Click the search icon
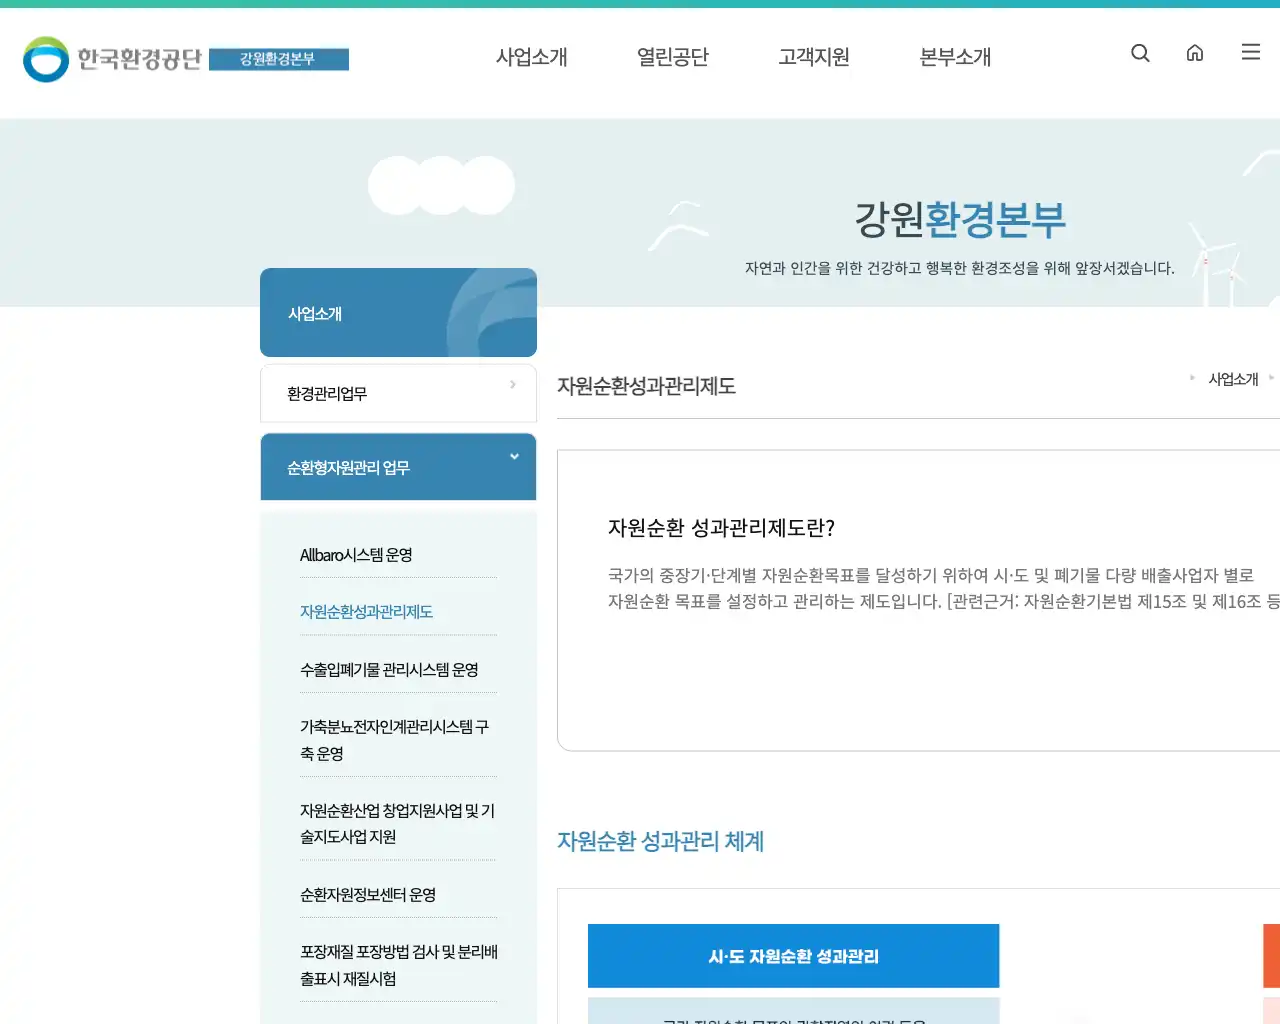Image resolution: width=1280 pixels, height=1024 pixels. (x=1140, y=53)
